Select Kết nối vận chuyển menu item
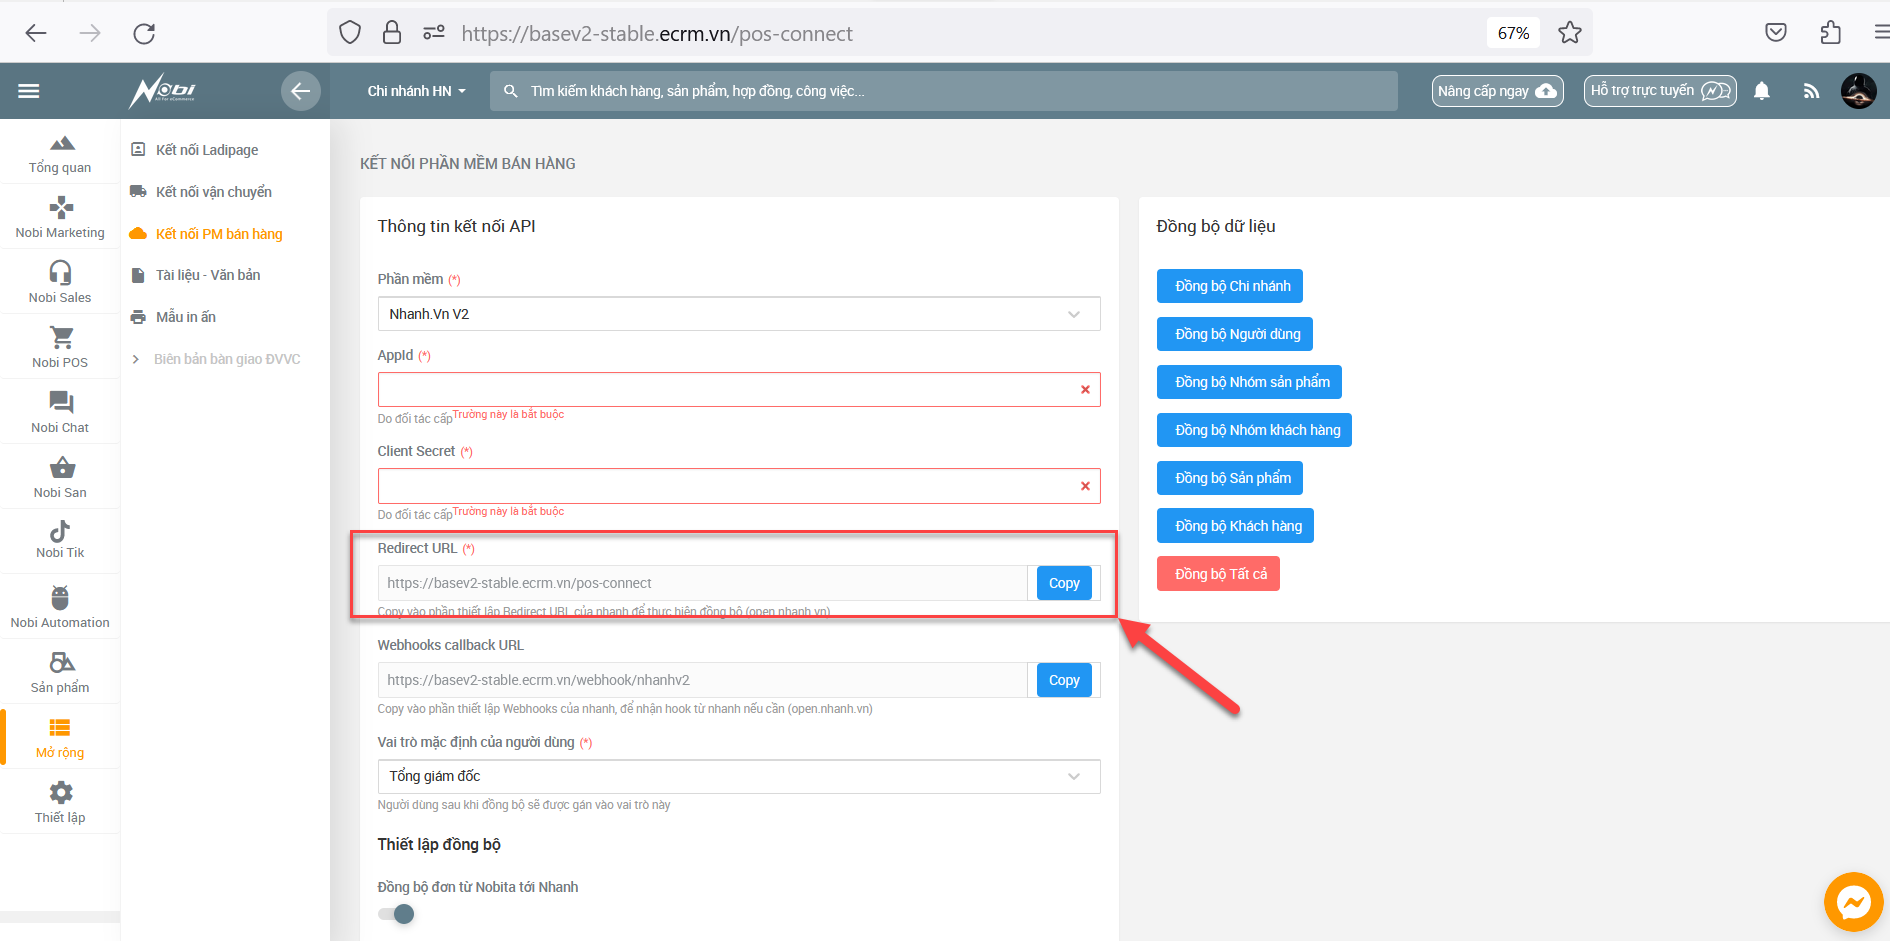The height and width of the screenshot is (941, 1890). coord(213,192)
